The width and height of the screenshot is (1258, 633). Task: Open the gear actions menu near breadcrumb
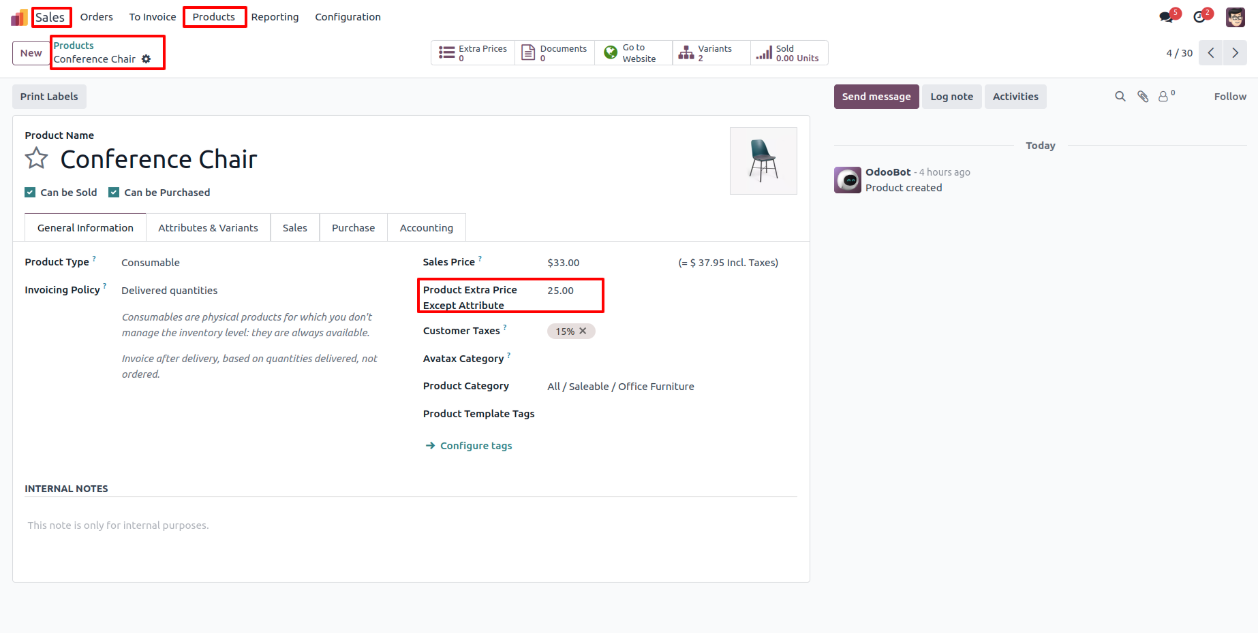coord(146,59)
